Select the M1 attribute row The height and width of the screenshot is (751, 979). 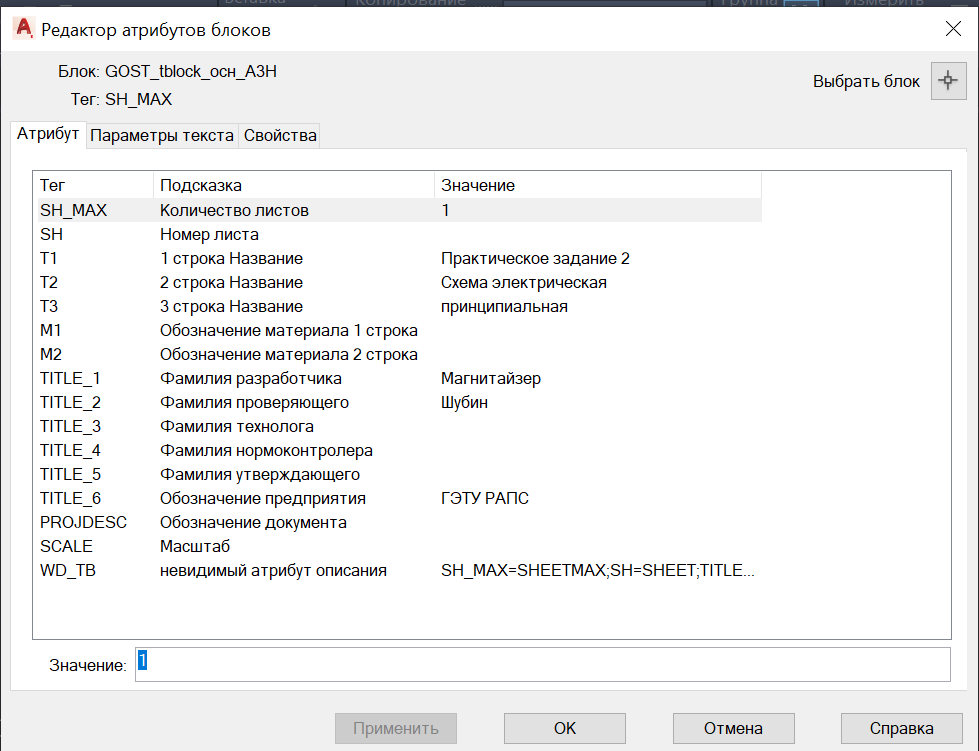(x=400, y=331)
